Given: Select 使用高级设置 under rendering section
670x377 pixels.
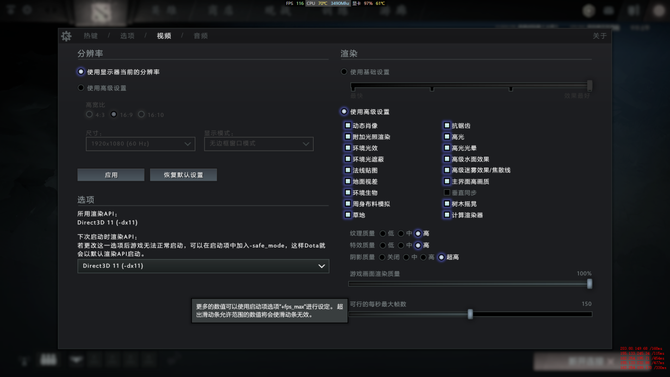Looking at the screenshot, I should [x=344, y=112].
